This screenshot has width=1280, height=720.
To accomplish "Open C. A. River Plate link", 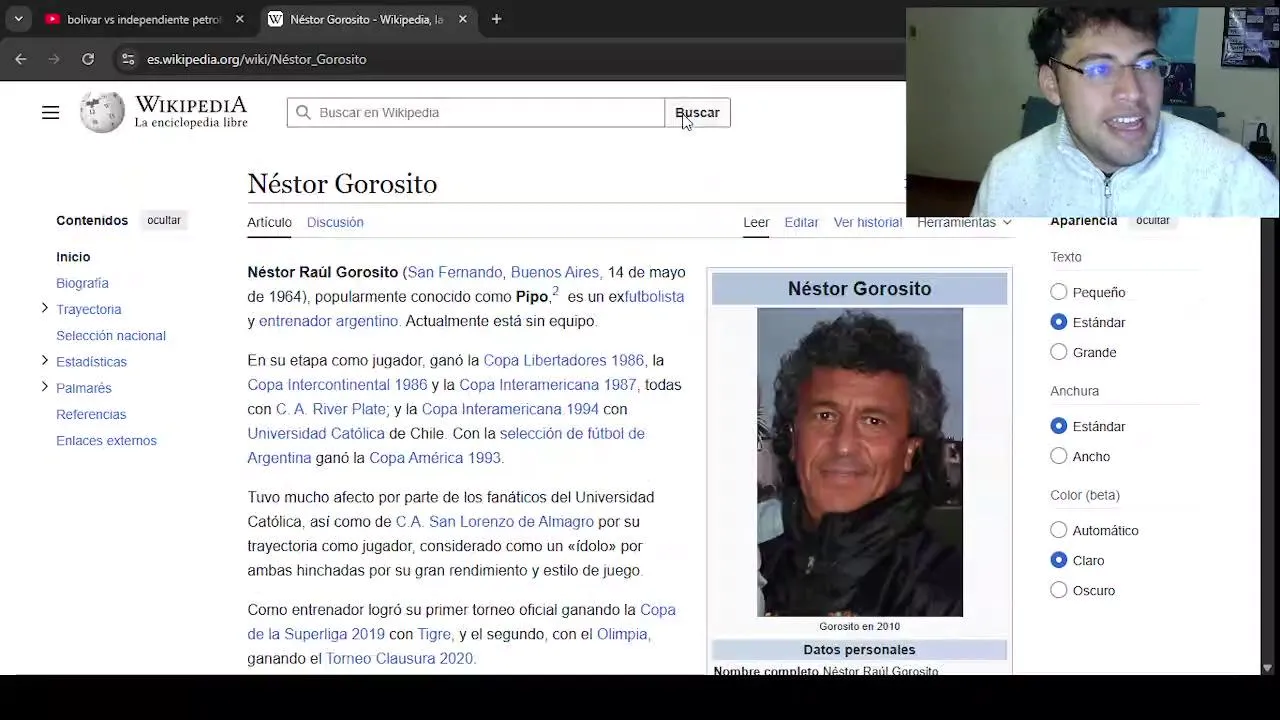I will pyautogui.click(x=332, y=409).
